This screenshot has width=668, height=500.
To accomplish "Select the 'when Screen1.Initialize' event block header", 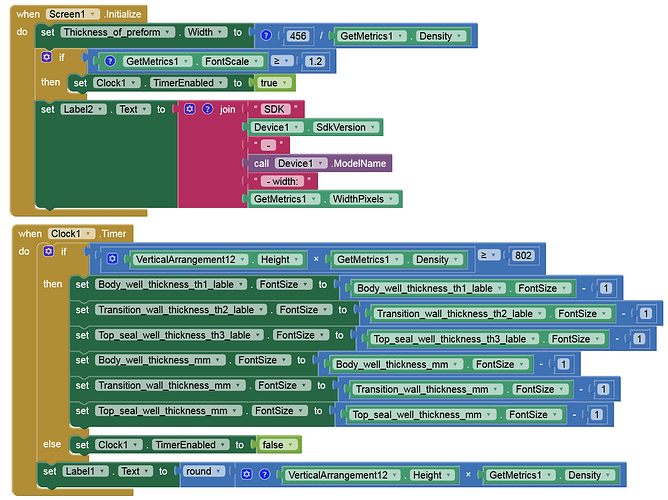I will click(79, 14).
